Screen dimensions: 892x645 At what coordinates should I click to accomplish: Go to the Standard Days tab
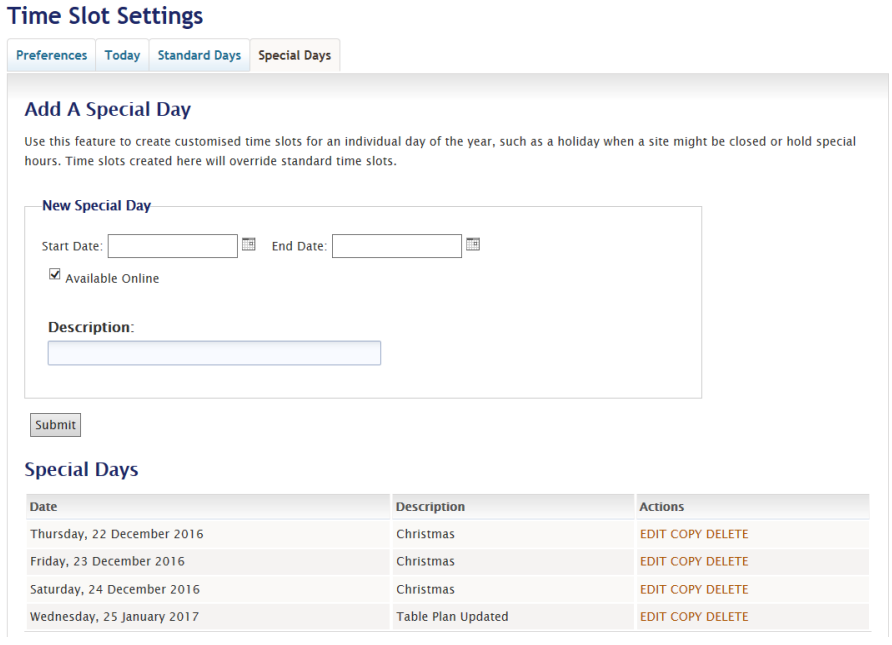pyautogui.click(x=199, y=56)
